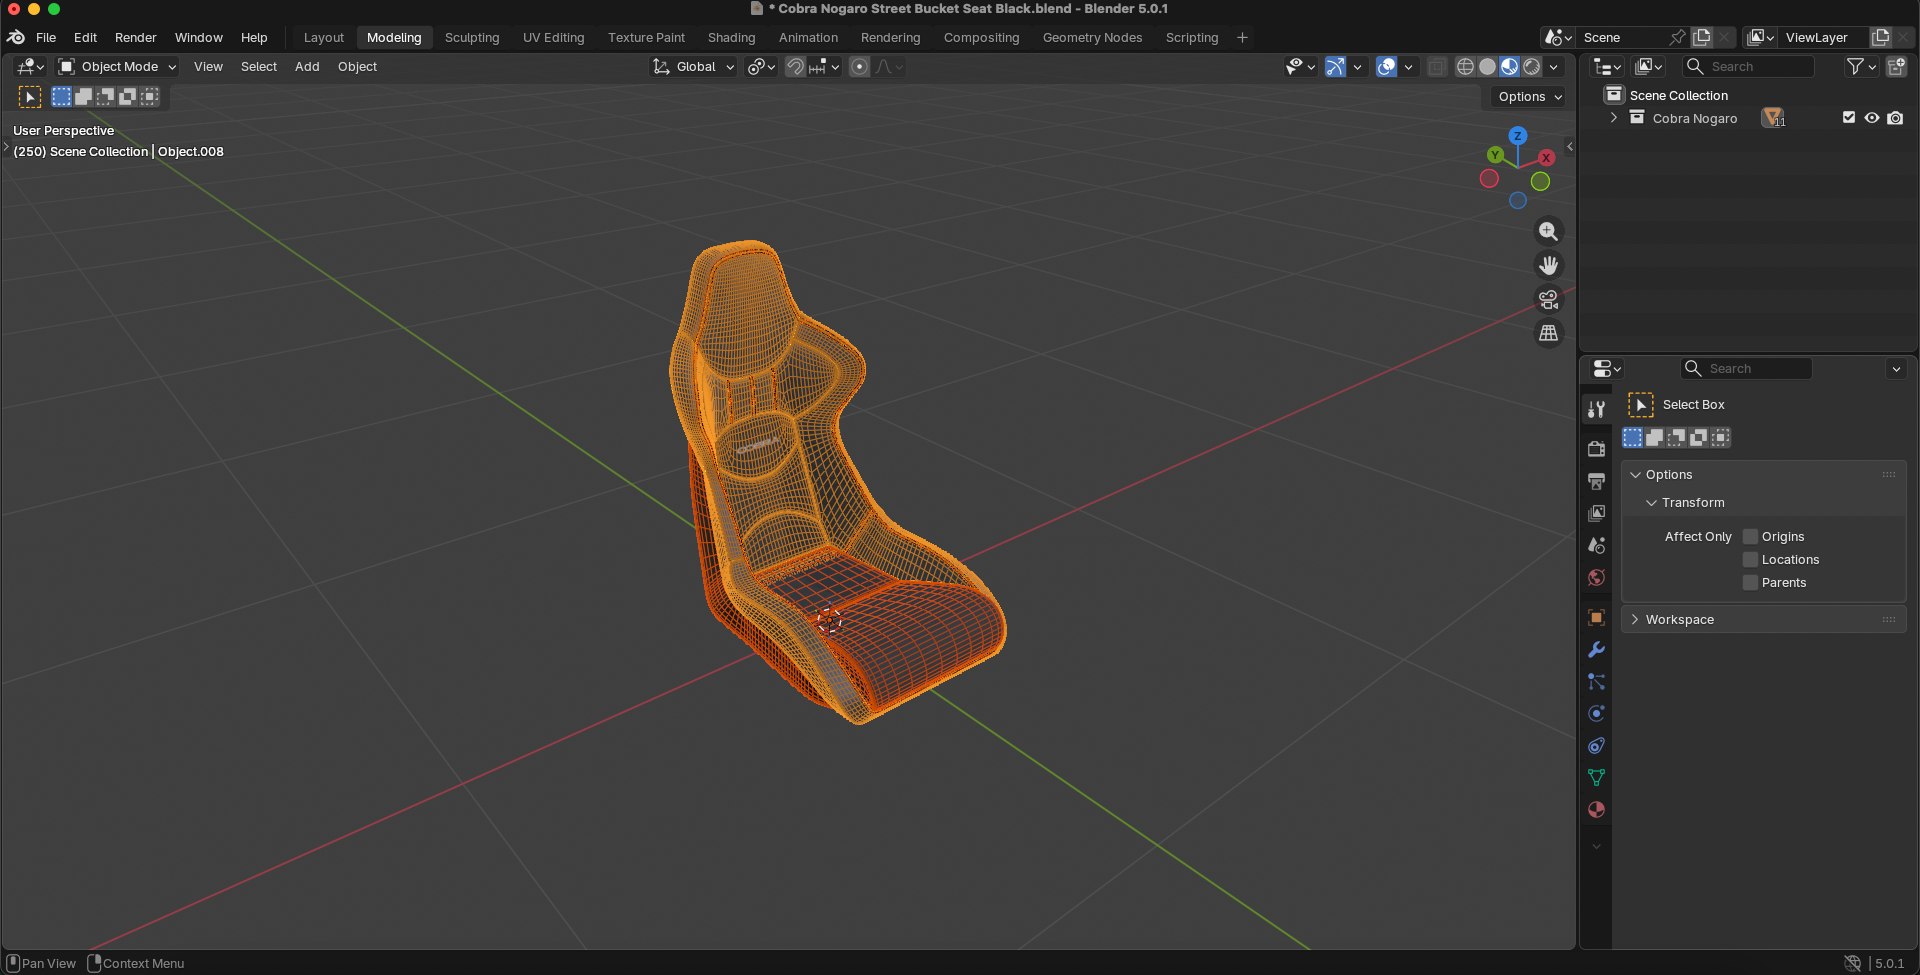Image resolution: width=1920 pixels, height=975 pixels.
Task: Hide Cobra Nogaro collection with eye icon
Action: click(x=1872, y=118)
